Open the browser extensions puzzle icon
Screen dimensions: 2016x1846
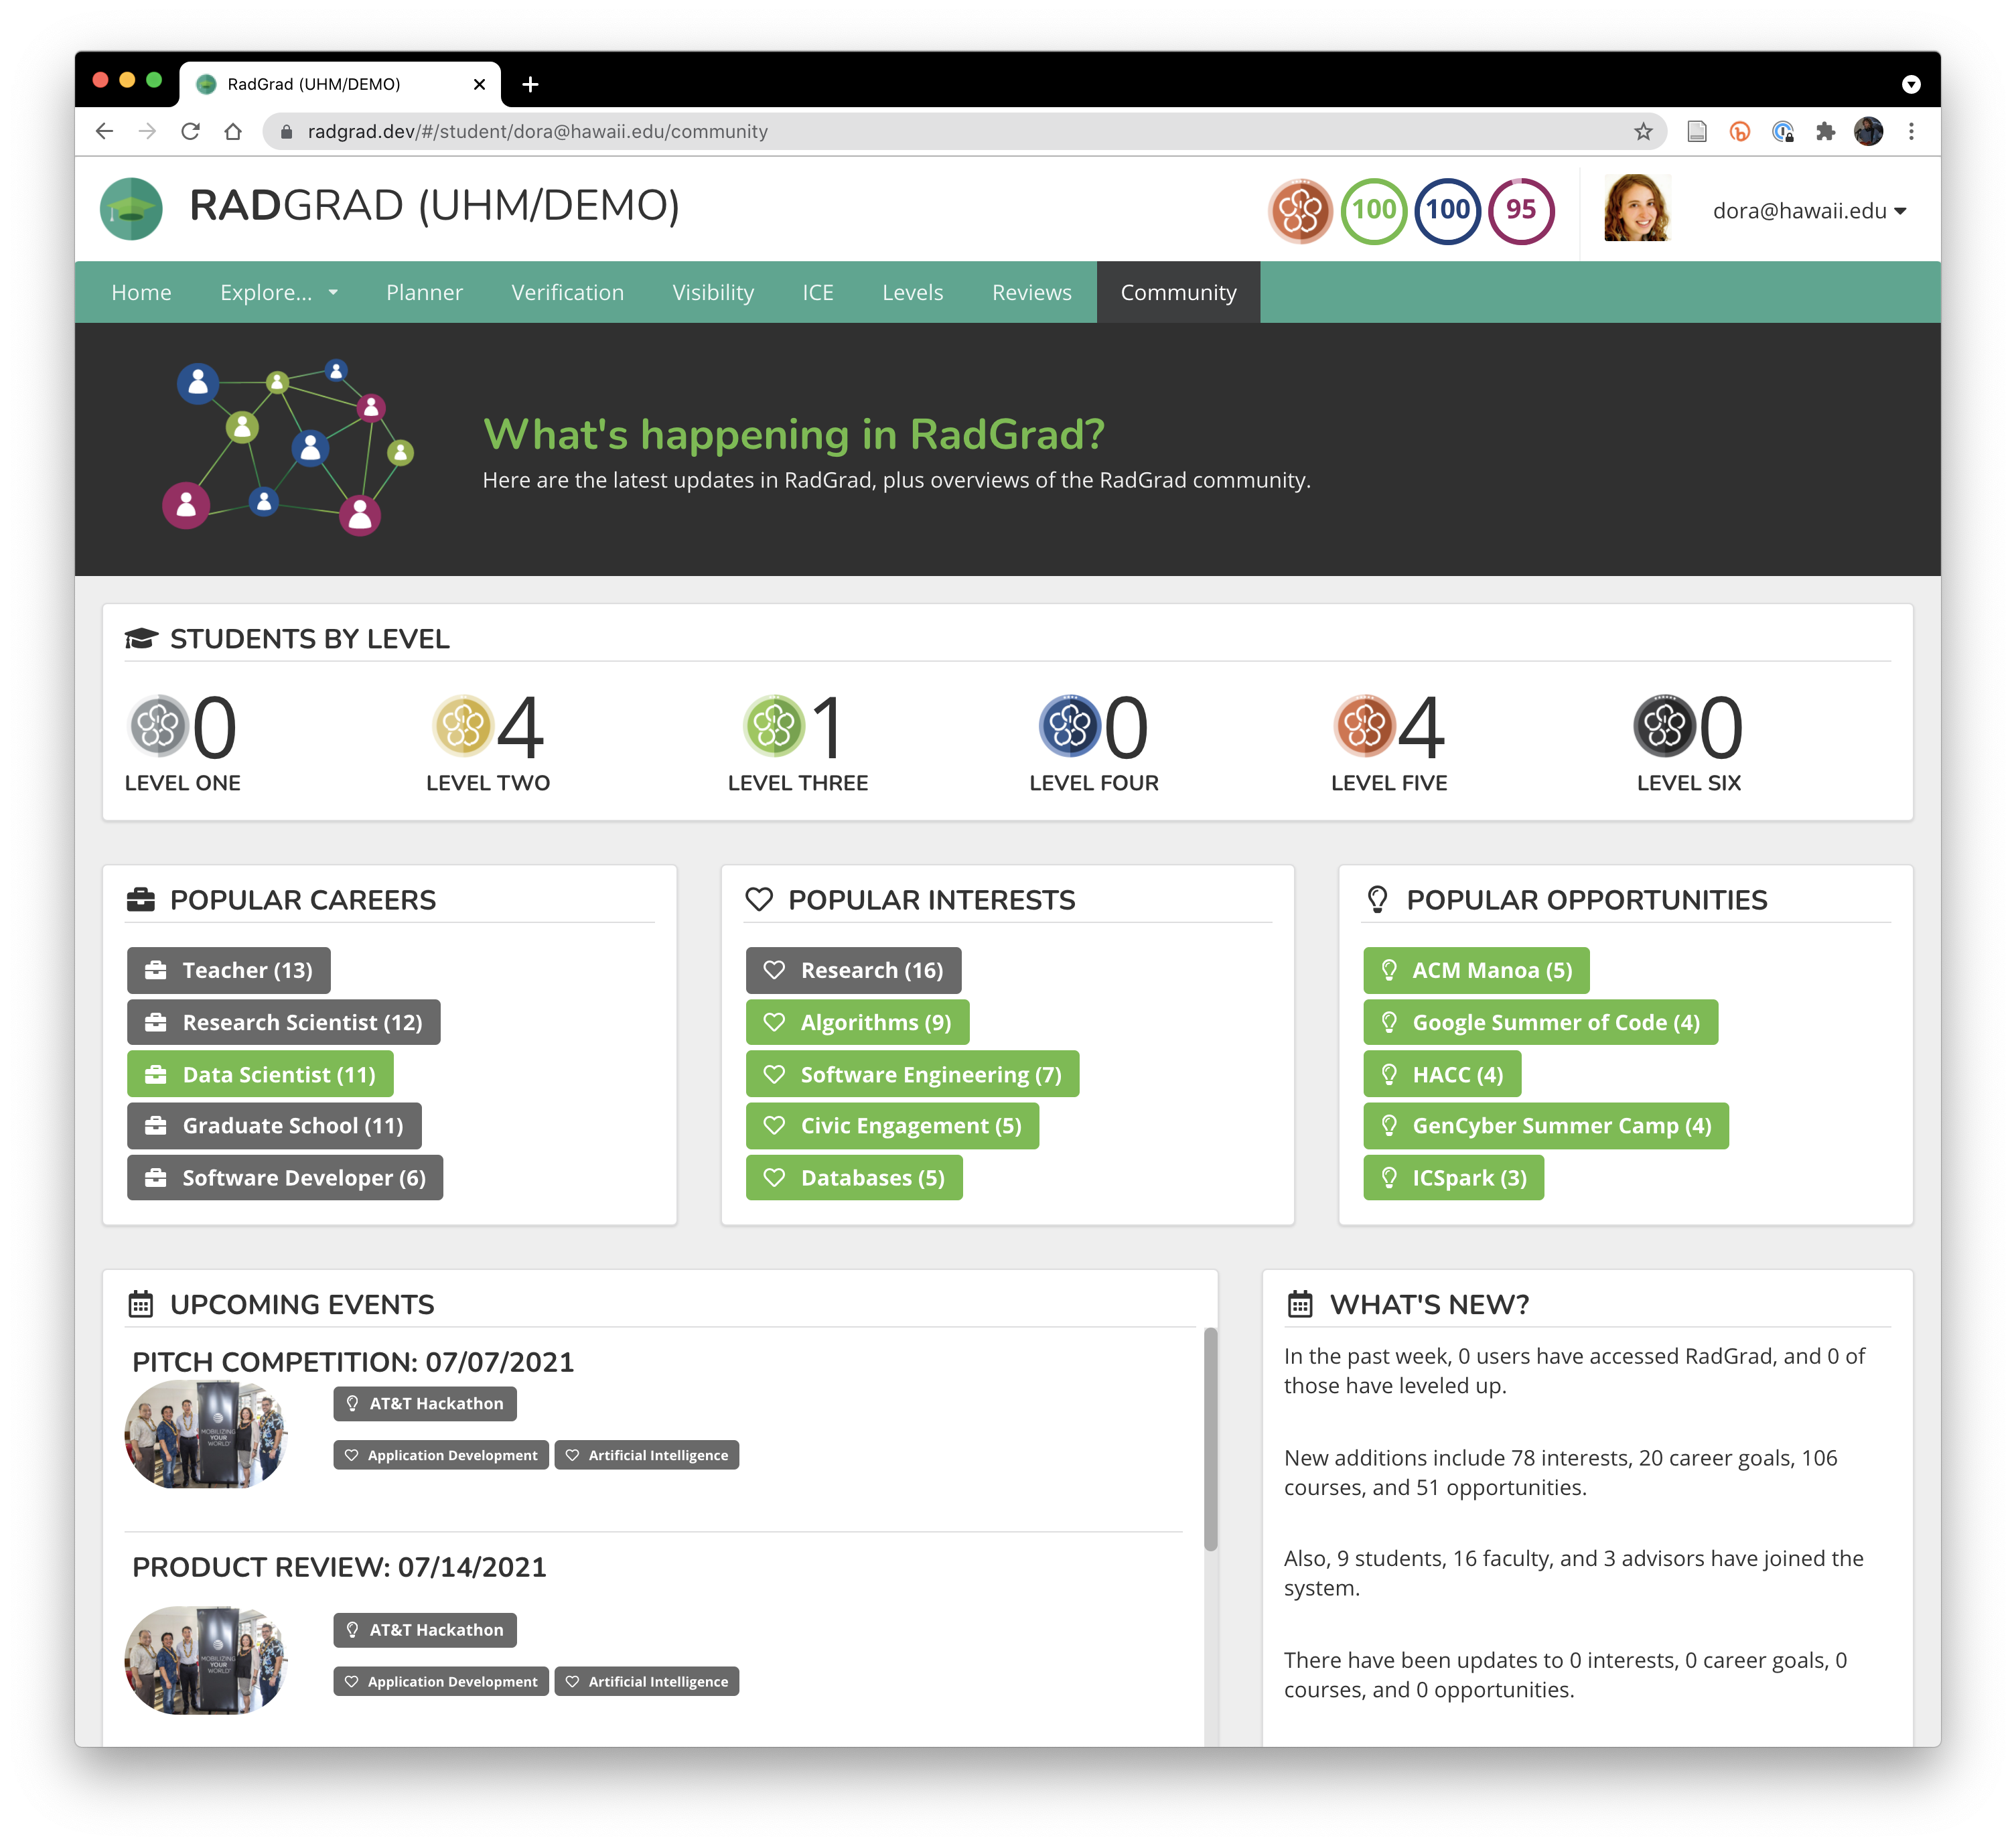coord(1825,131)
